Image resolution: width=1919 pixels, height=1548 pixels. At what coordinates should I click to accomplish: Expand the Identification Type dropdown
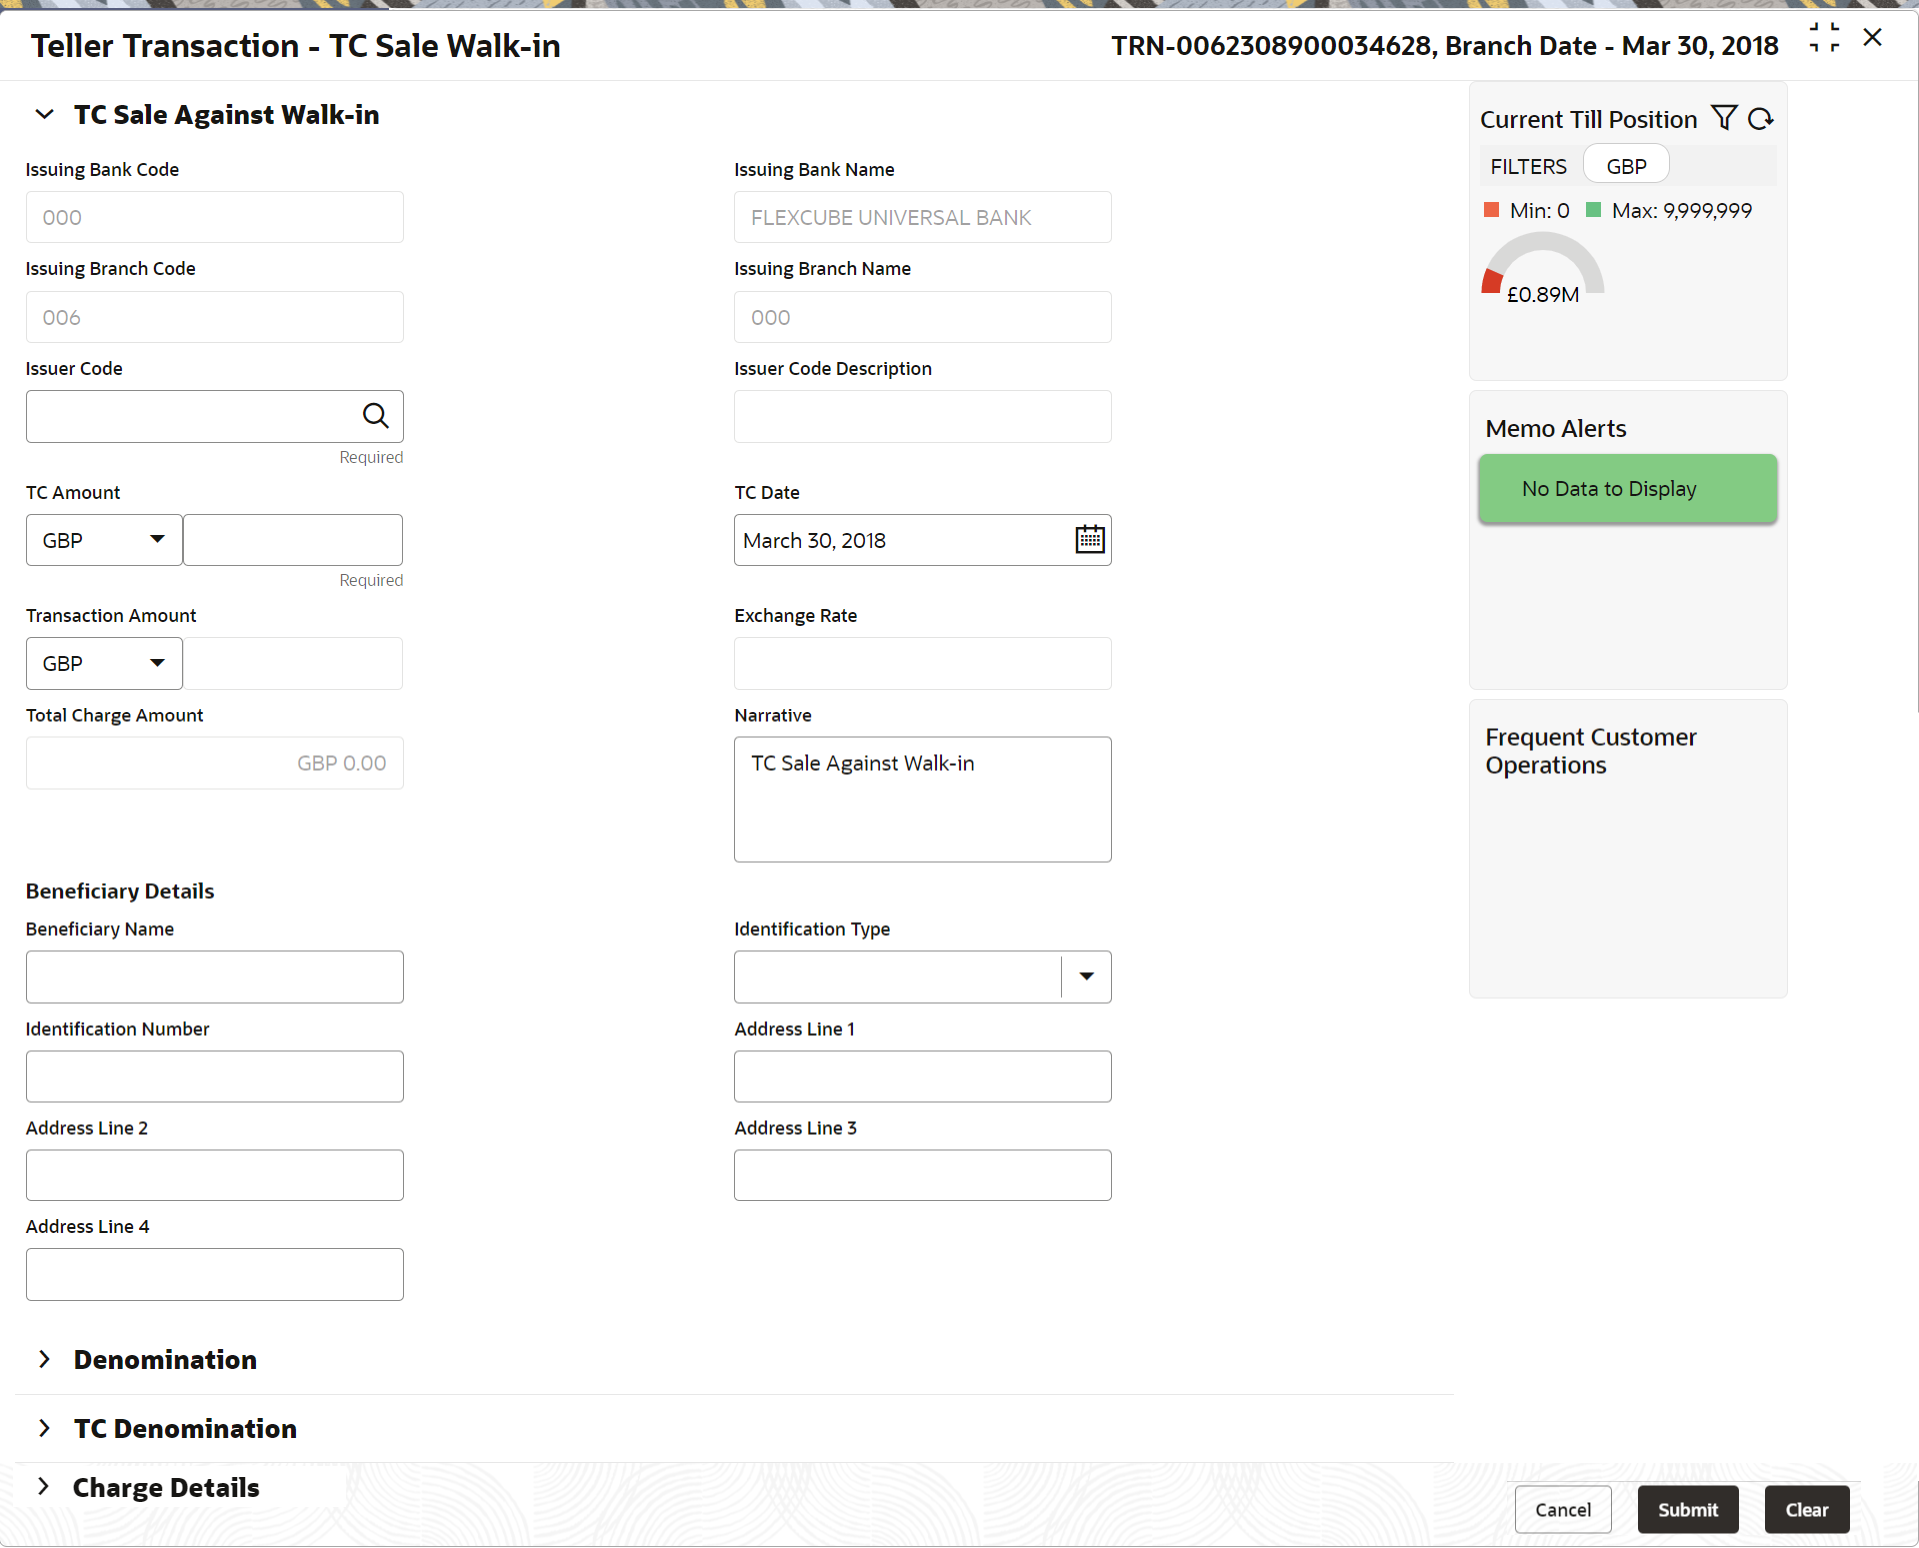pos(1086,977)
